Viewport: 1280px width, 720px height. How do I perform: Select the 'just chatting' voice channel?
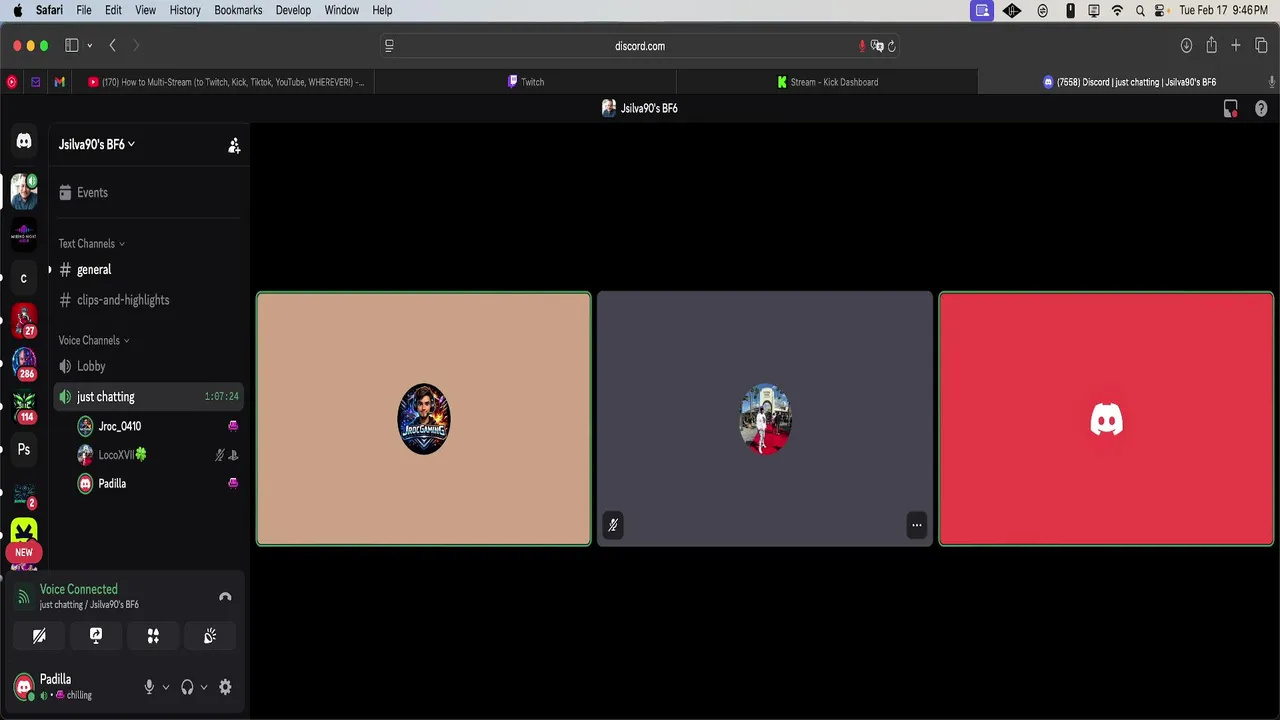pos(151,397)
